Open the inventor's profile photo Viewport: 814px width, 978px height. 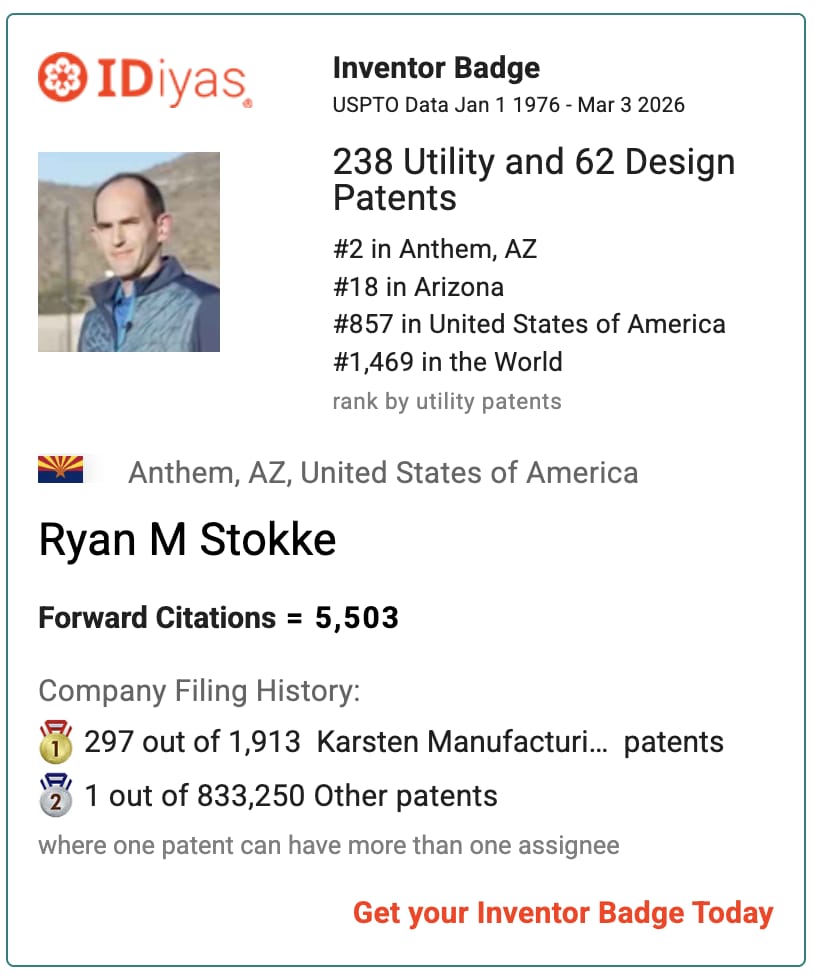[129, 252]
